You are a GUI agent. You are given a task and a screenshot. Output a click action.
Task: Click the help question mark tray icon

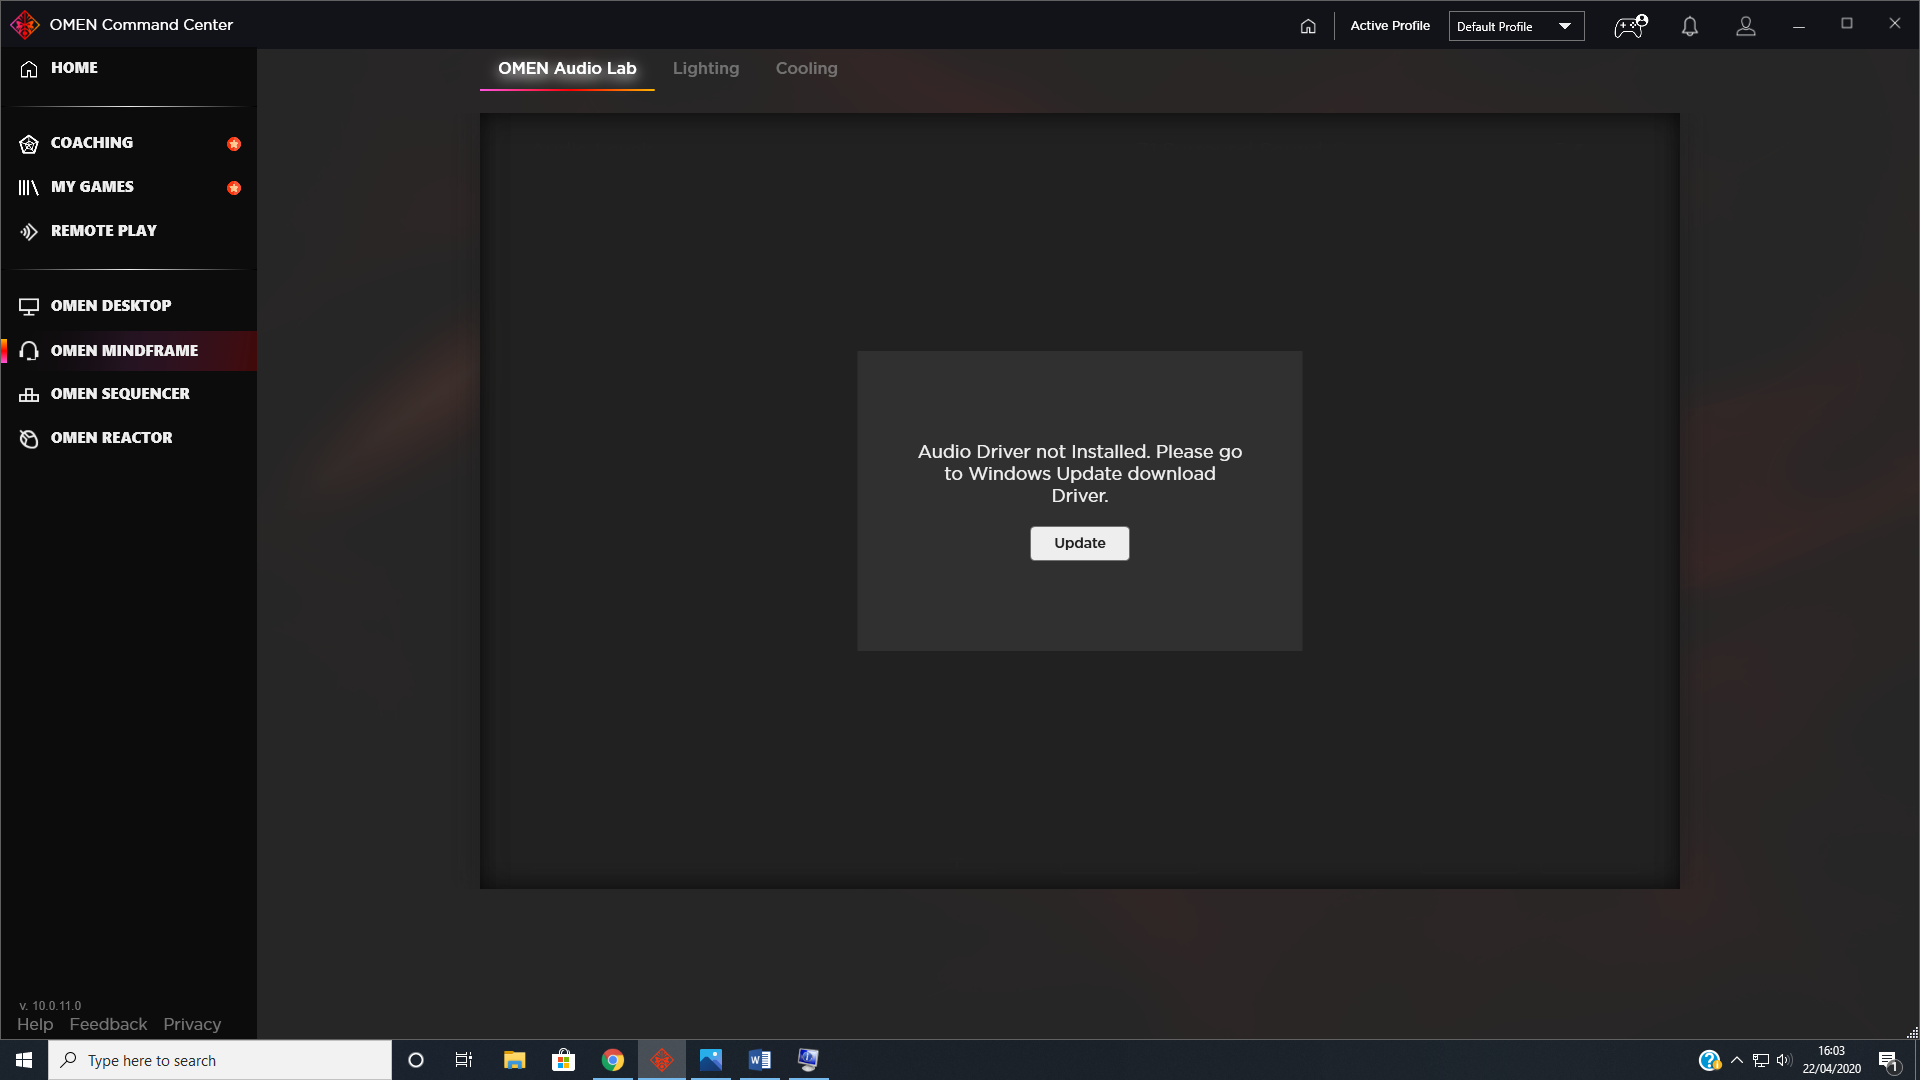1710,1060
